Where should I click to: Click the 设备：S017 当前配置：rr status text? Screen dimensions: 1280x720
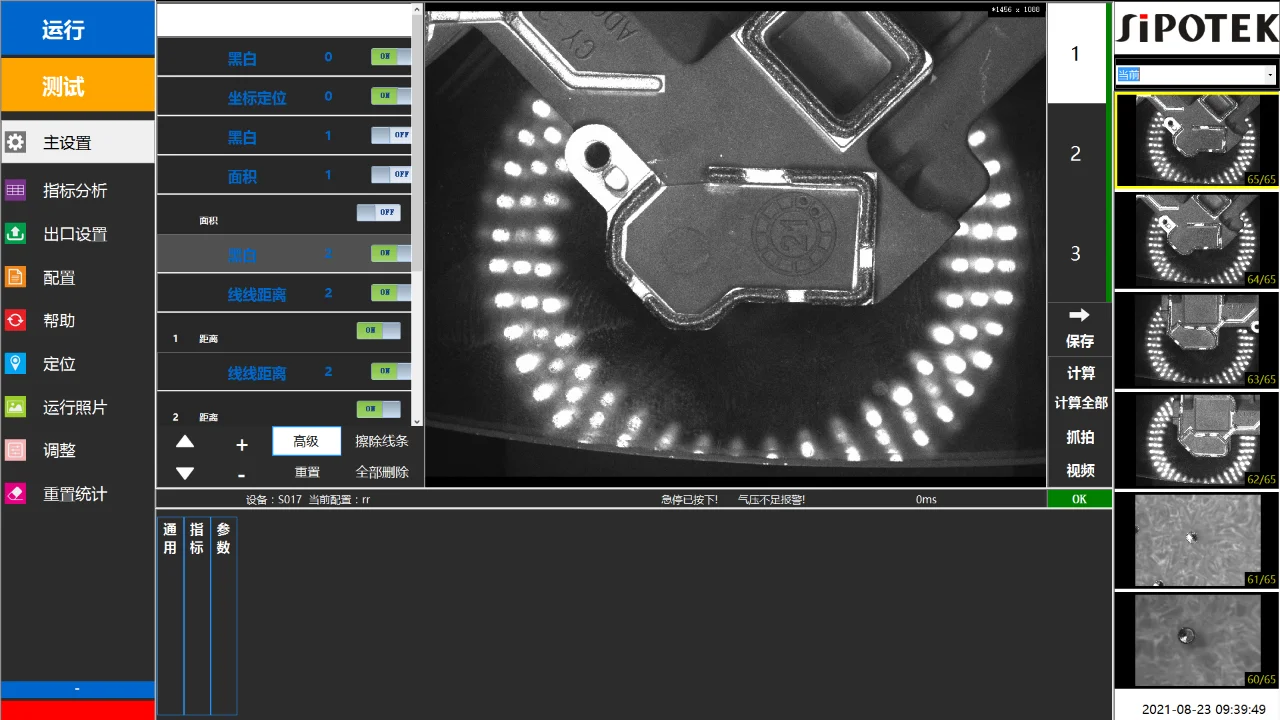pyautogui.click(x=308, y=499)
